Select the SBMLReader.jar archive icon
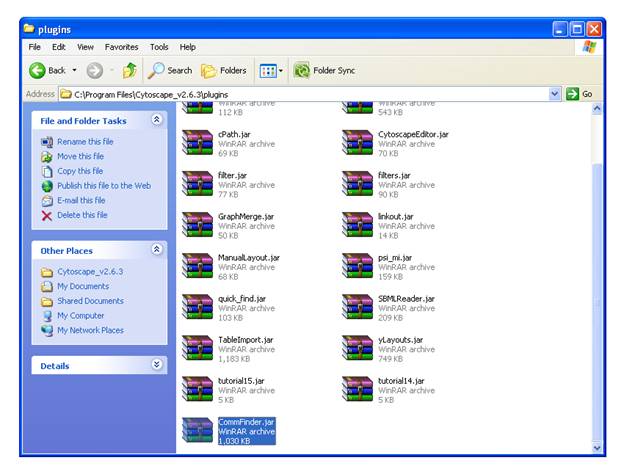 [358, 306]
